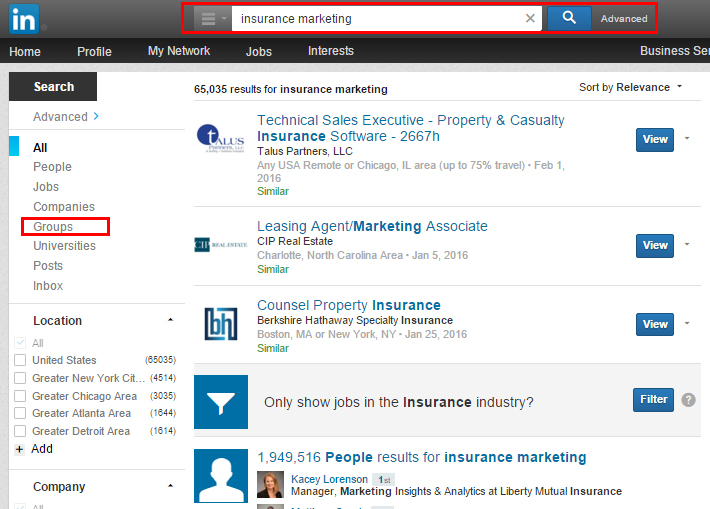Screen dimensions: 710x509
Task: Open Counsel Property Insurance job
Action: coord(349,305)
